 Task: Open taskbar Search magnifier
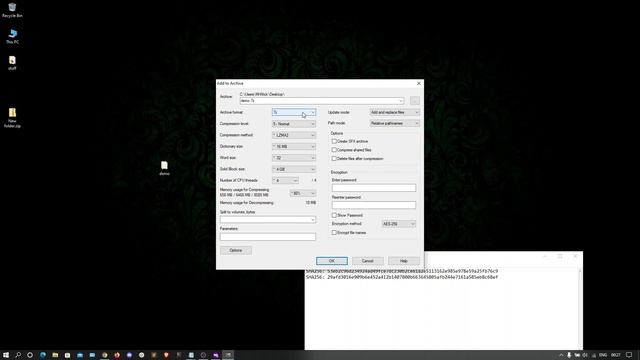pyautogui.click(x=18, y=355)
